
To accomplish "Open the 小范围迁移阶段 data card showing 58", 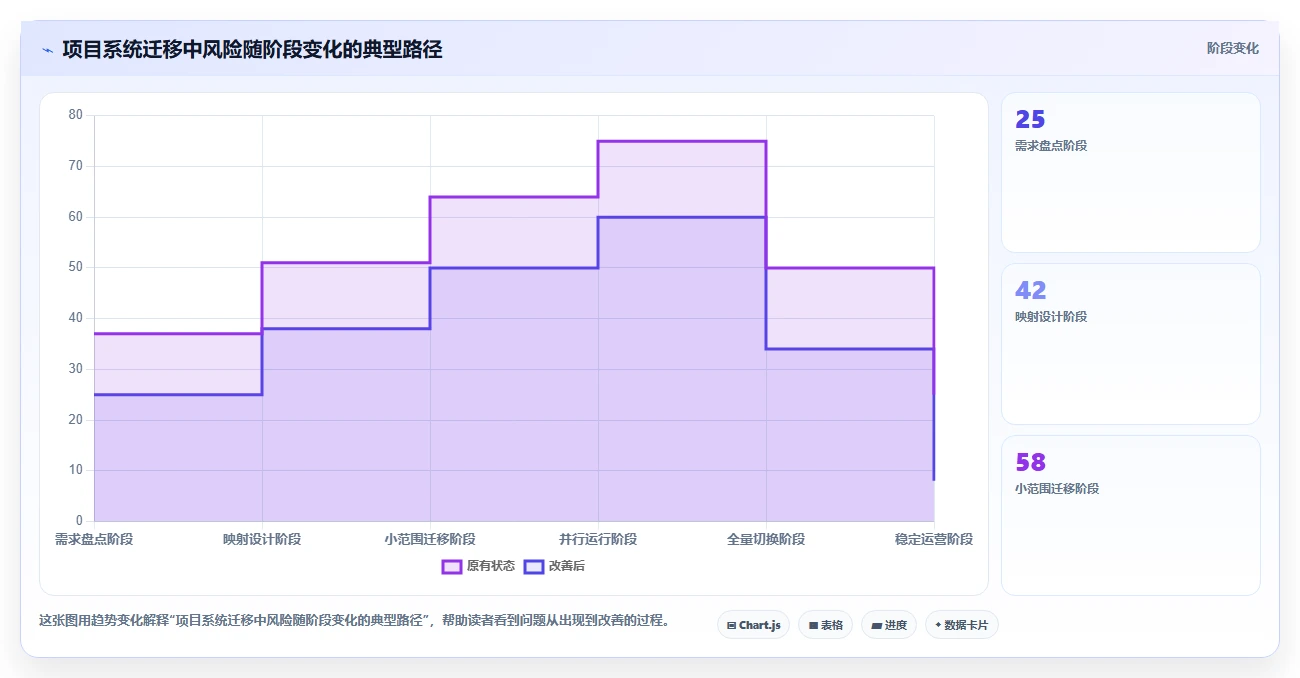I will pyautogui.click(x=1130, y=515).
